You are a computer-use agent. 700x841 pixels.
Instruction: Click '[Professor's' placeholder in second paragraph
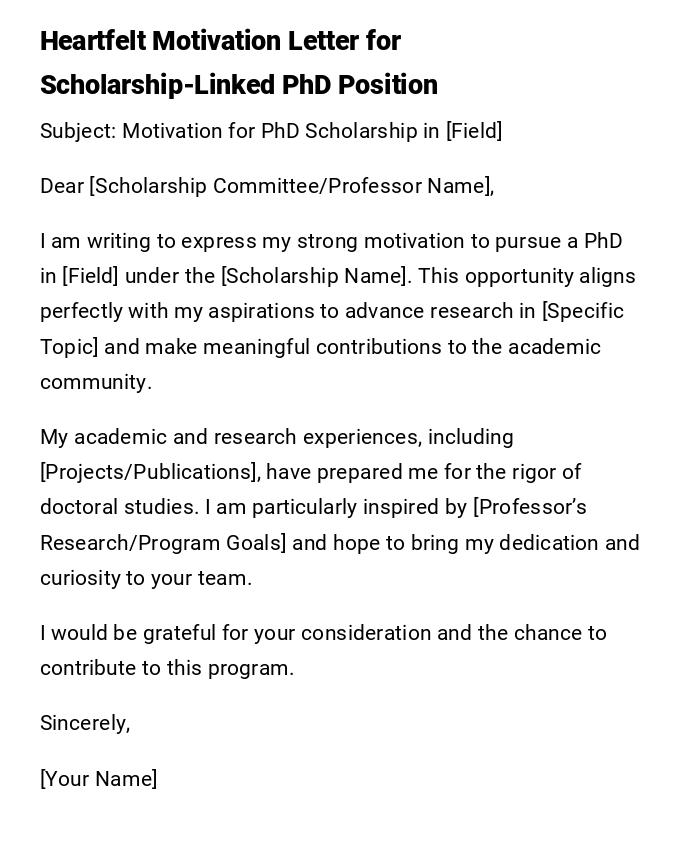coord(530,507)
